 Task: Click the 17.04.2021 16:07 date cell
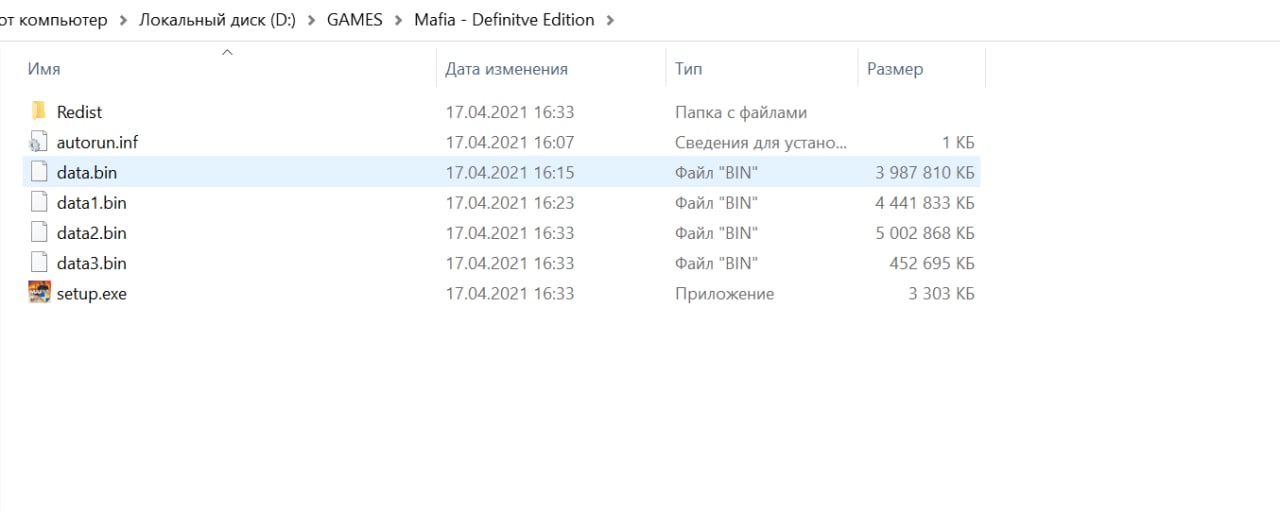(510, 142)
